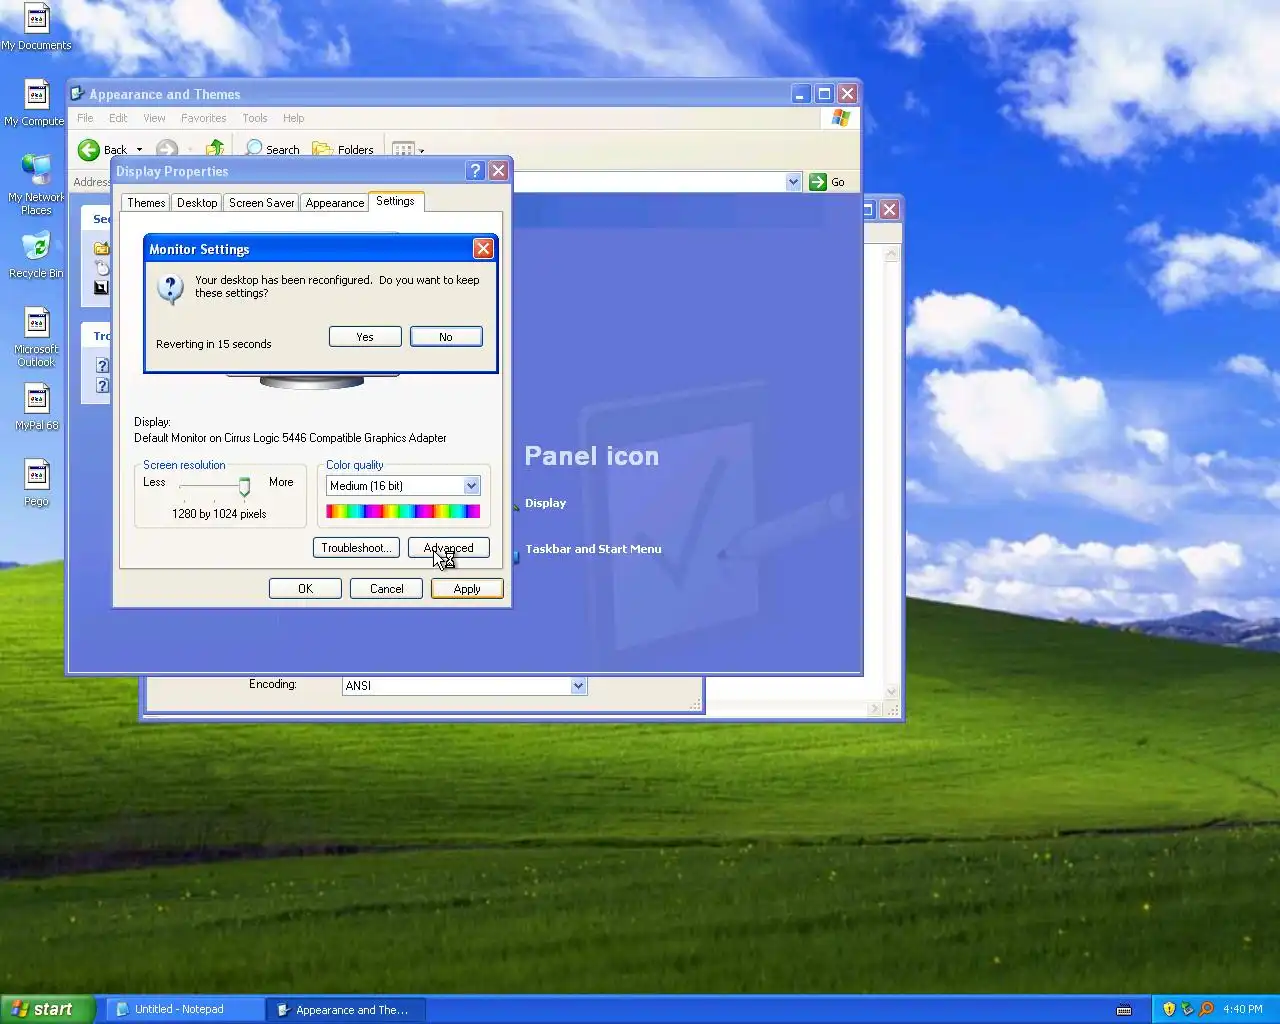Click the safely remove hardware tray icon
Viewport: 1280px width, 1024px height.
1187,1009
